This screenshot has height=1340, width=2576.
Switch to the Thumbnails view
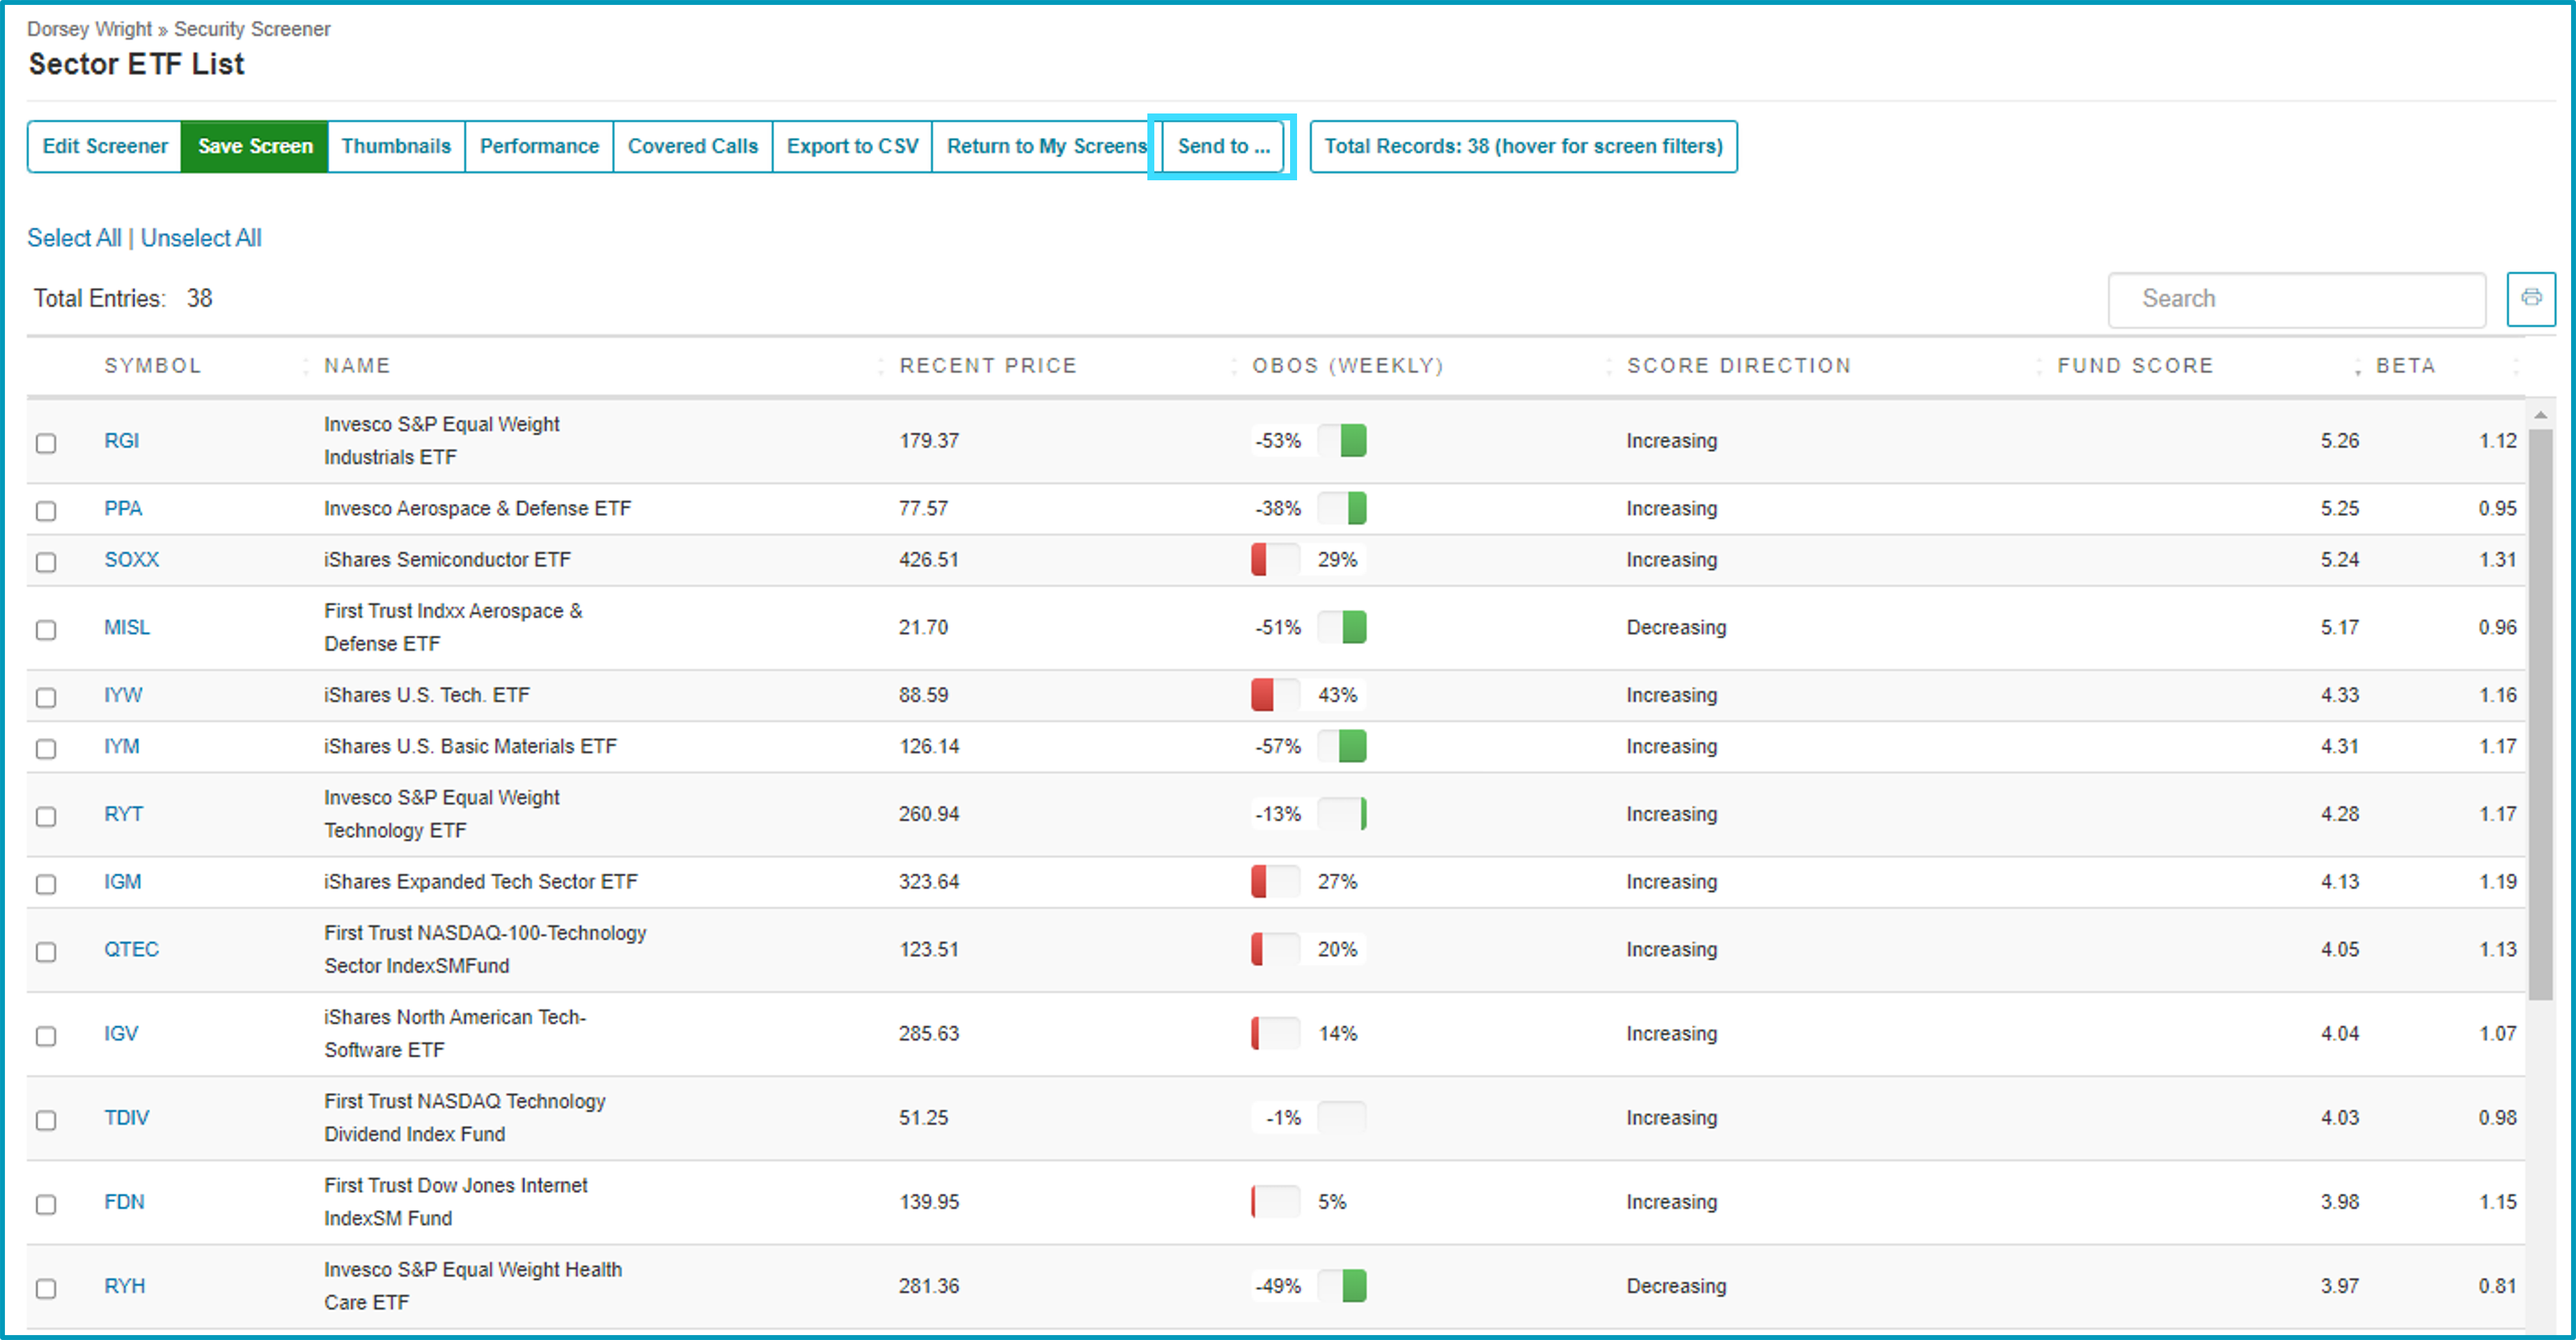(x=396, y=146)
